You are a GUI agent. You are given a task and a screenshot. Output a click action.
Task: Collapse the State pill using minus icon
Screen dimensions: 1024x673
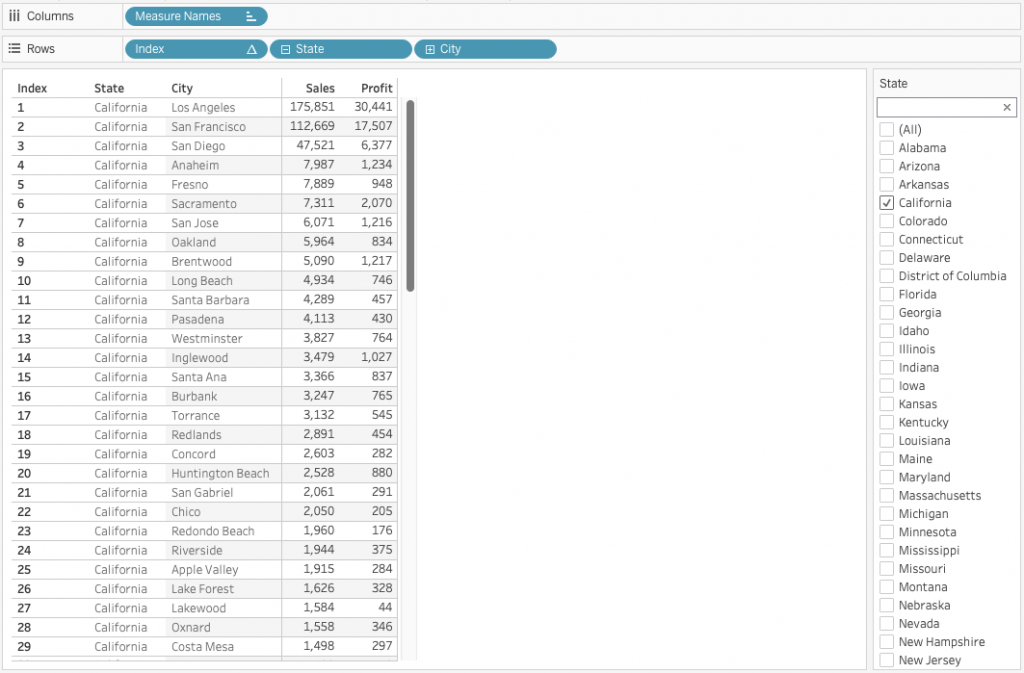[x=285, y=49]
